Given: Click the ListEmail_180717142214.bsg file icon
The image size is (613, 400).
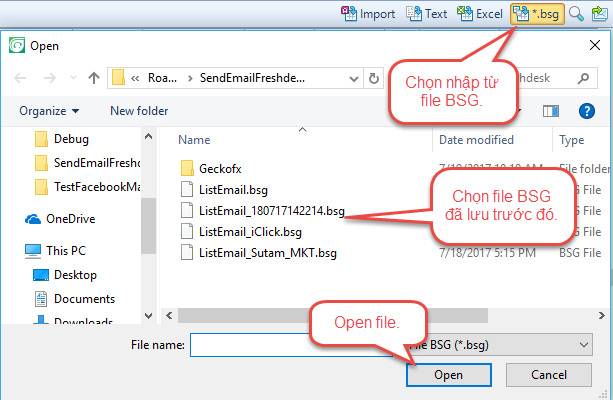Looking at the screenshot, I should (x=187, y=210).
